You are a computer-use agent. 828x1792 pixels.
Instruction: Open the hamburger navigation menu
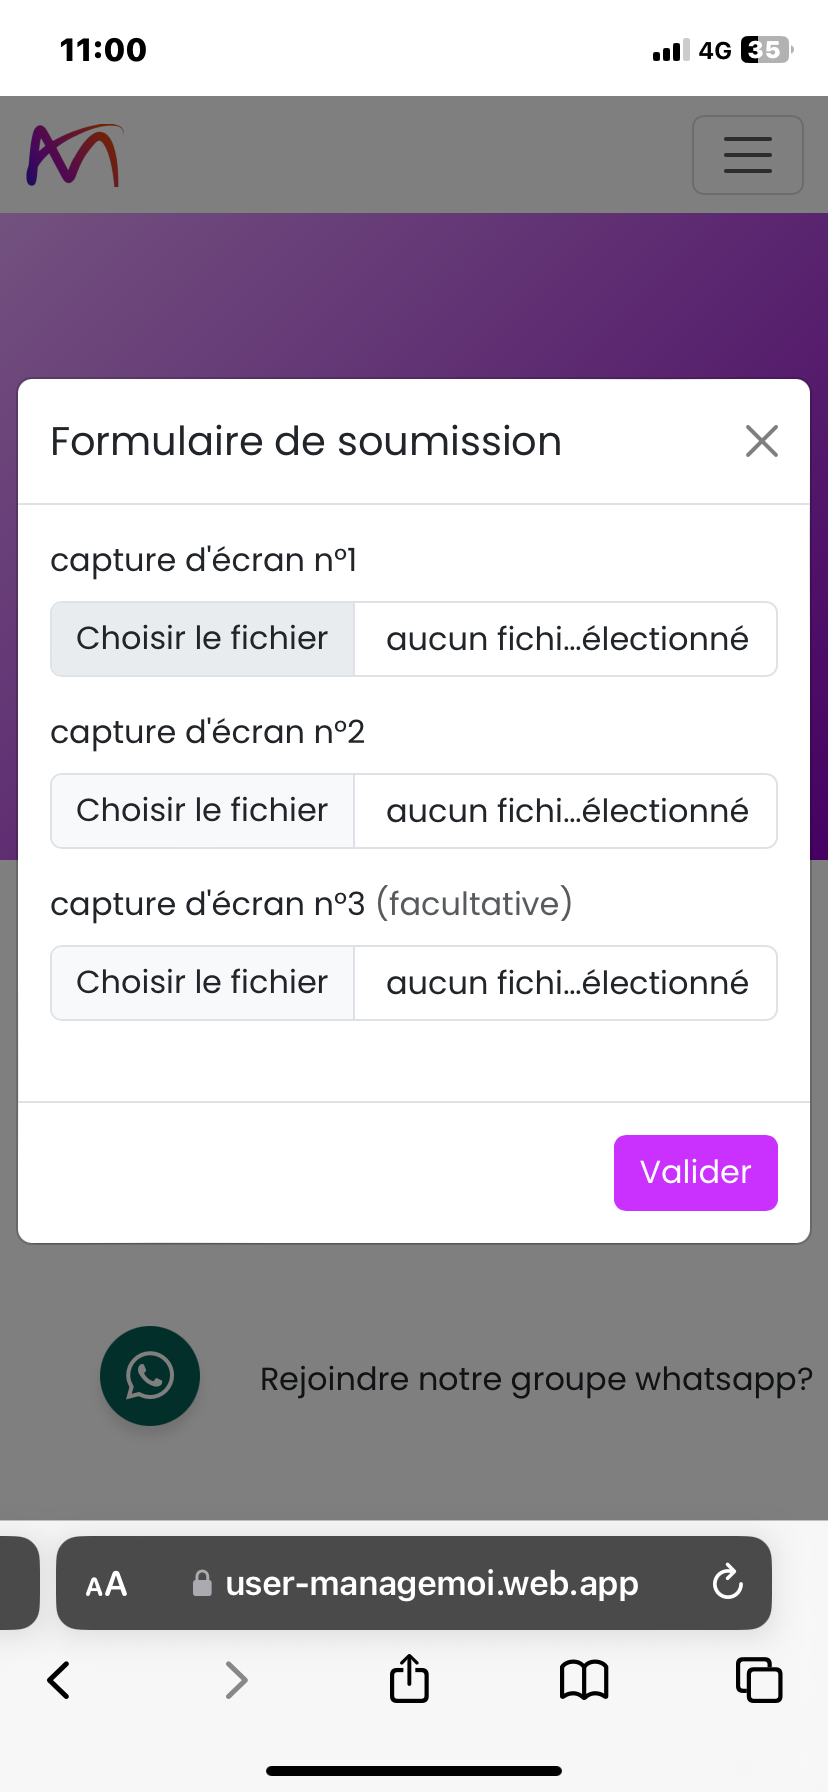coord(748,155)
